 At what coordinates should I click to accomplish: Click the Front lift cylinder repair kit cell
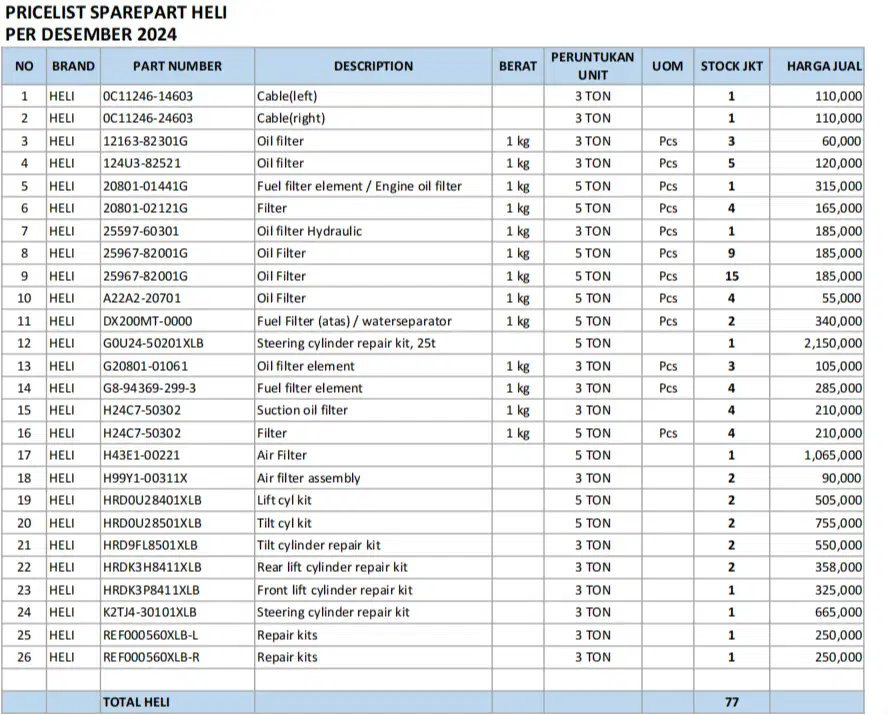tap(334, 590)
